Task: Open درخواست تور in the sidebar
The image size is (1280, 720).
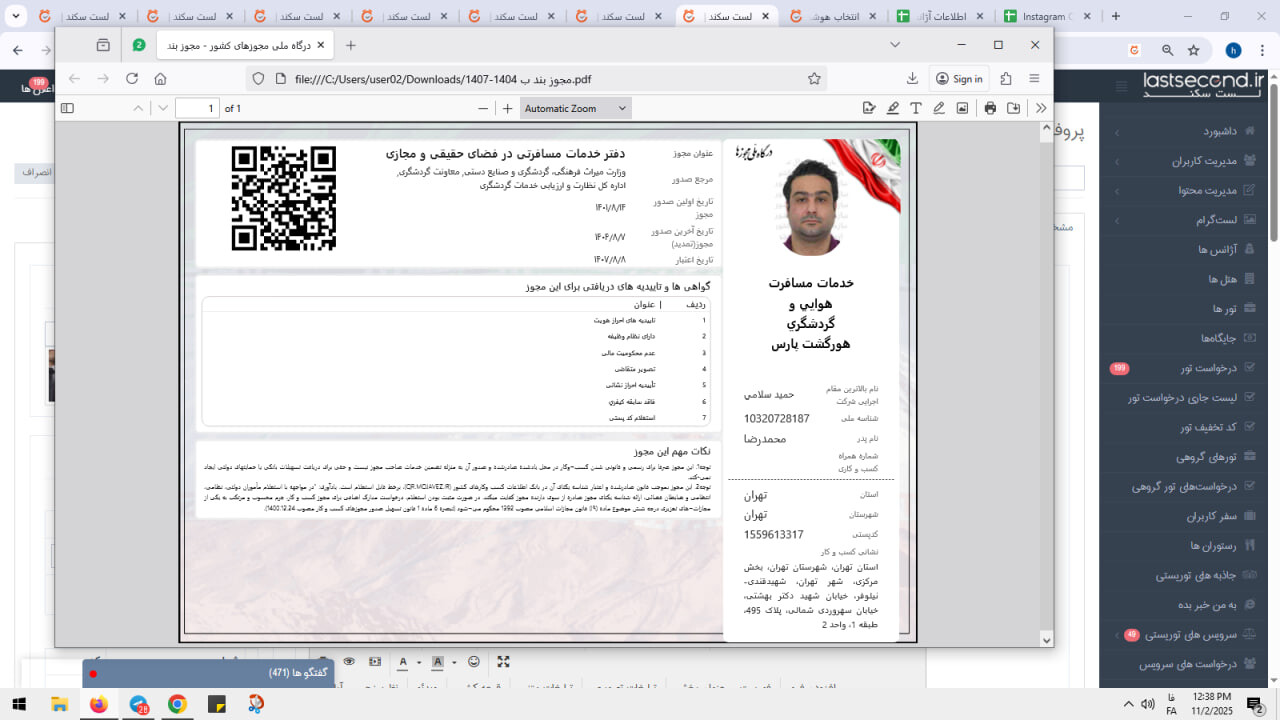Action: pos(1196,368)
